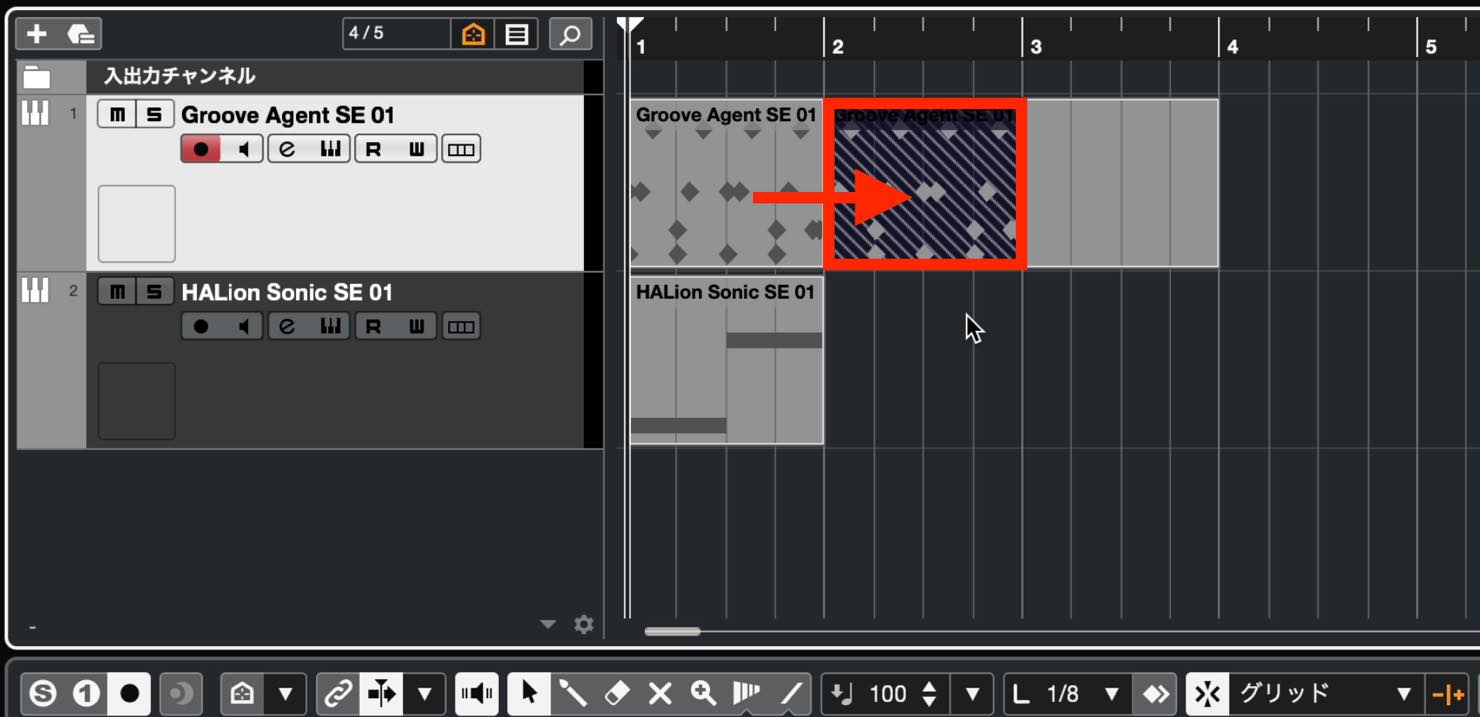Viewport: 1480px width, 717px height.
Task: Select the HALion Sonic SE 01 MIDI part
Action: [727, 360]
